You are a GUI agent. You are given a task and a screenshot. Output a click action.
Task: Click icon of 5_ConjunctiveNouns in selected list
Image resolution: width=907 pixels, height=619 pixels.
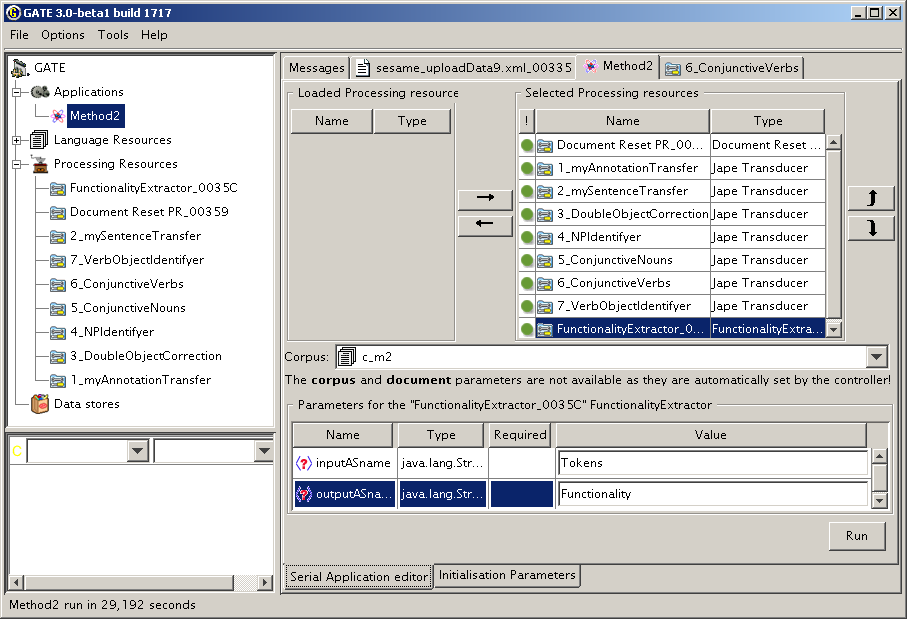point(544,260)
